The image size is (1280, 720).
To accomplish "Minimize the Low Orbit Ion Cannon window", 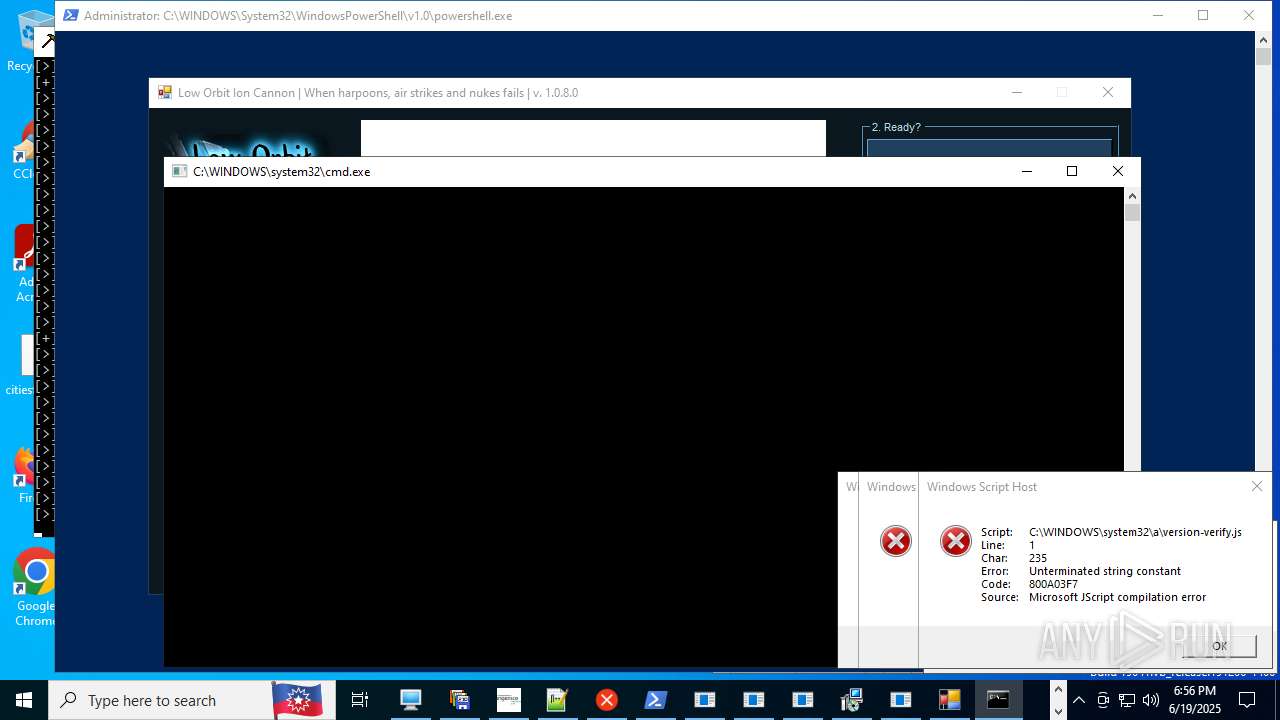I will 1017,92.
